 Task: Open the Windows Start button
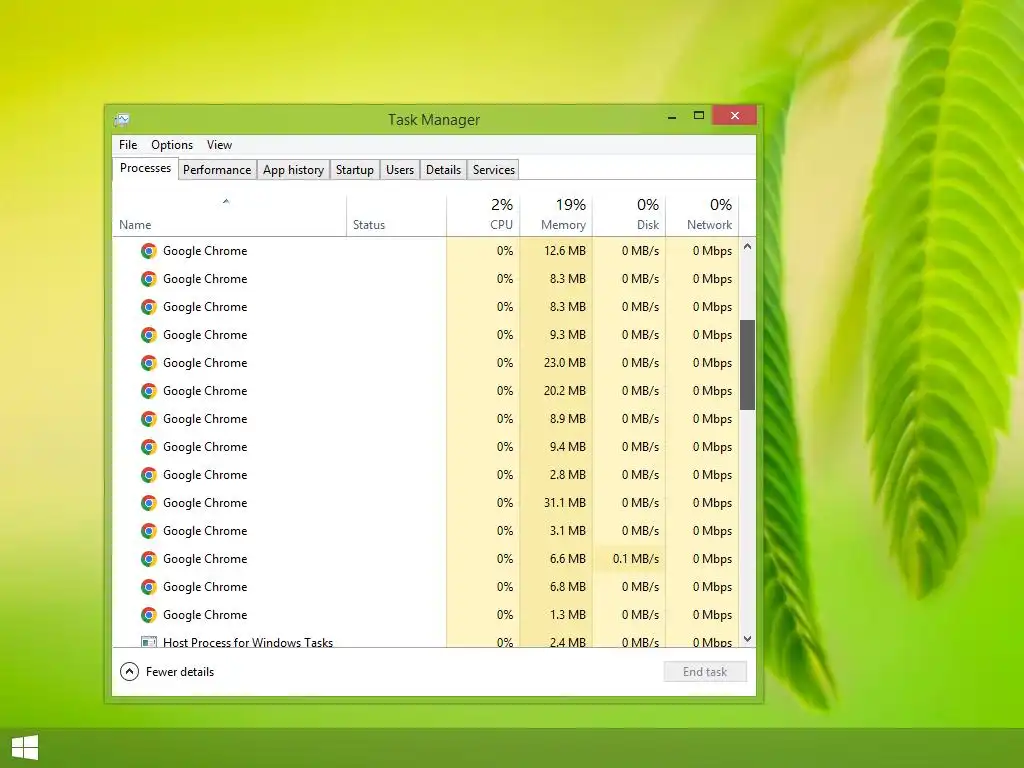click(25, 748)
